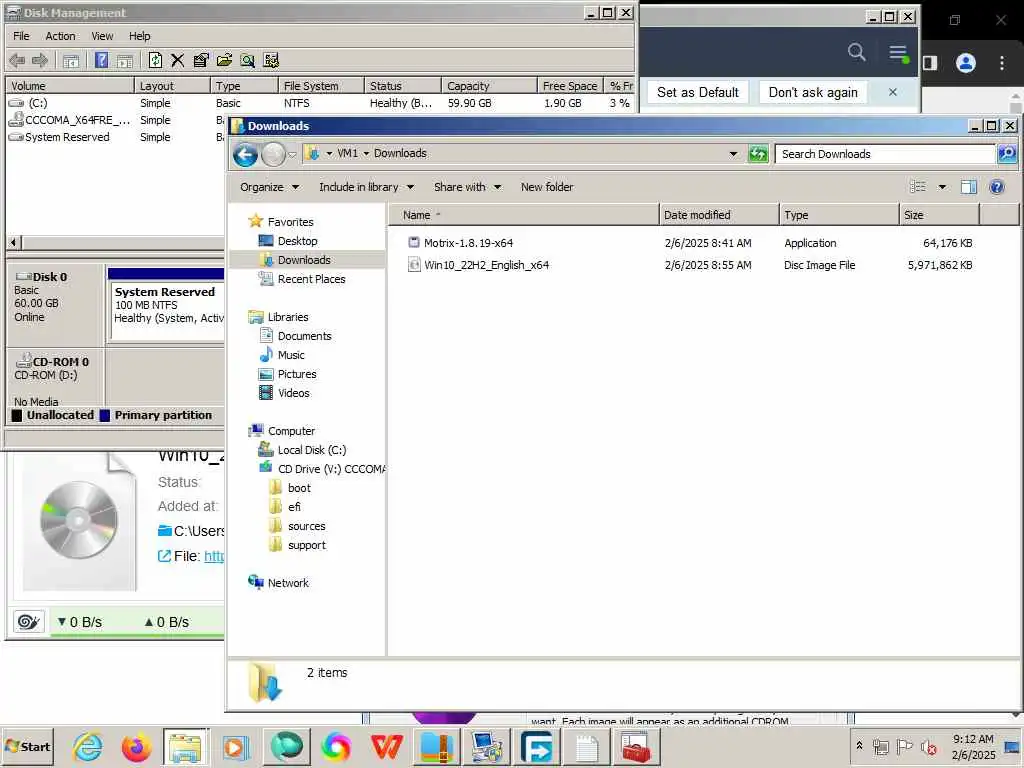This screenshot has height=768, width=1024.
Task: Click the Capacity column header in Disk Management
Action: pos(489,86)
